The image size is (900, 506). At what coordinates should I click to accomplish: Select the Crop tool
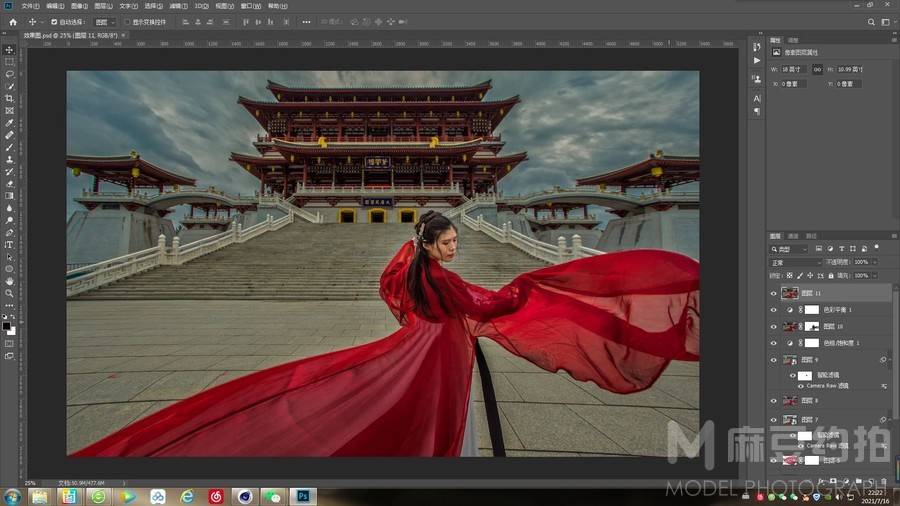coord(9,98)
